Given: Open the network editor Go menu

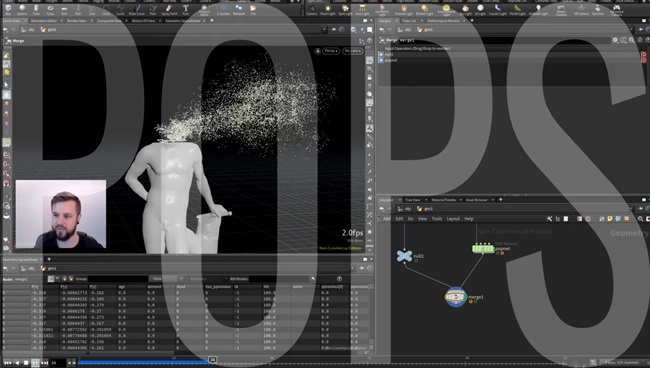Looking at the screenshot, I should point(410,218).
